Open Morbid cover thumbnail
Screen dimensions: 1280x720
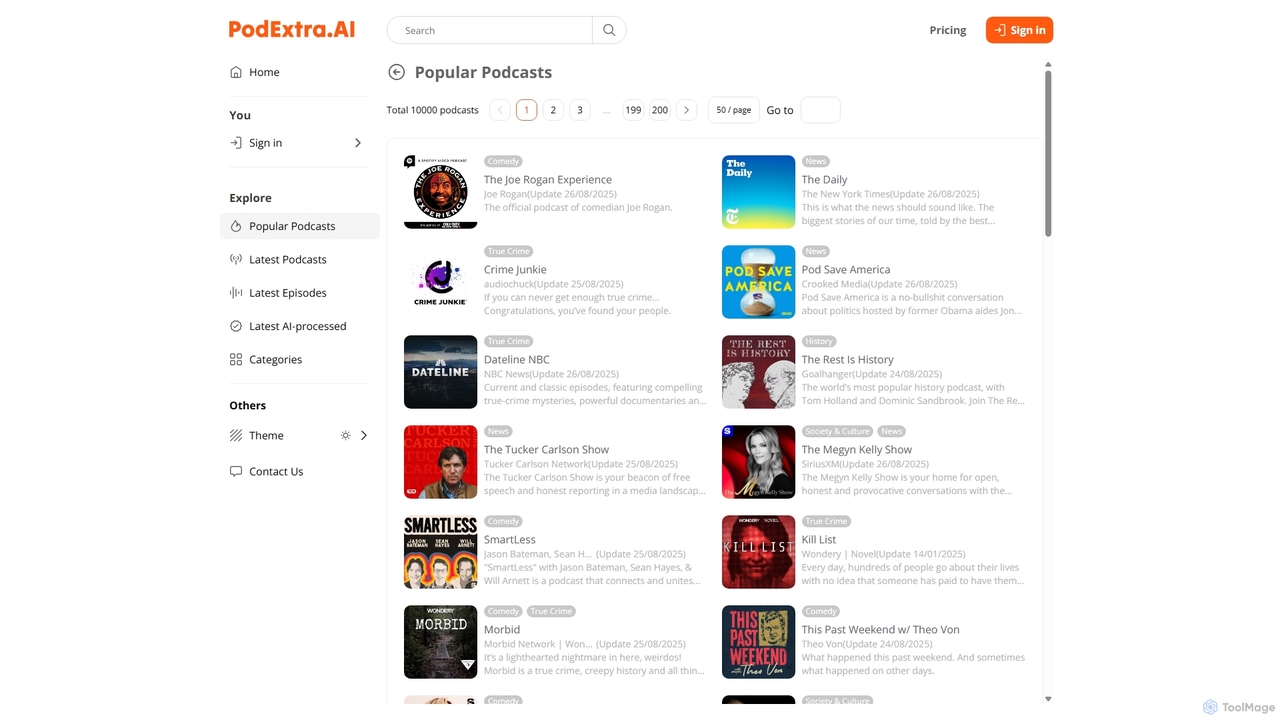[441, 642]
